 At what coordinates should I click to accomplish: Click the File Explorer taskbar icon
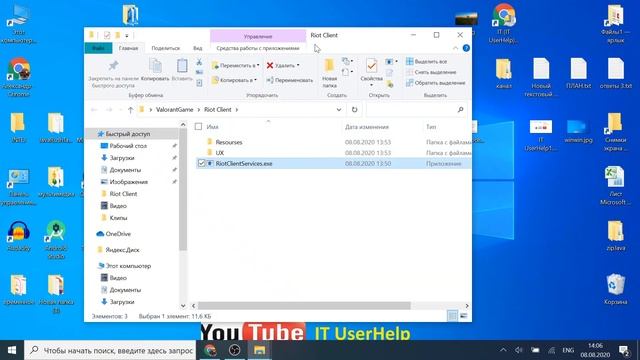click(260, 350)
